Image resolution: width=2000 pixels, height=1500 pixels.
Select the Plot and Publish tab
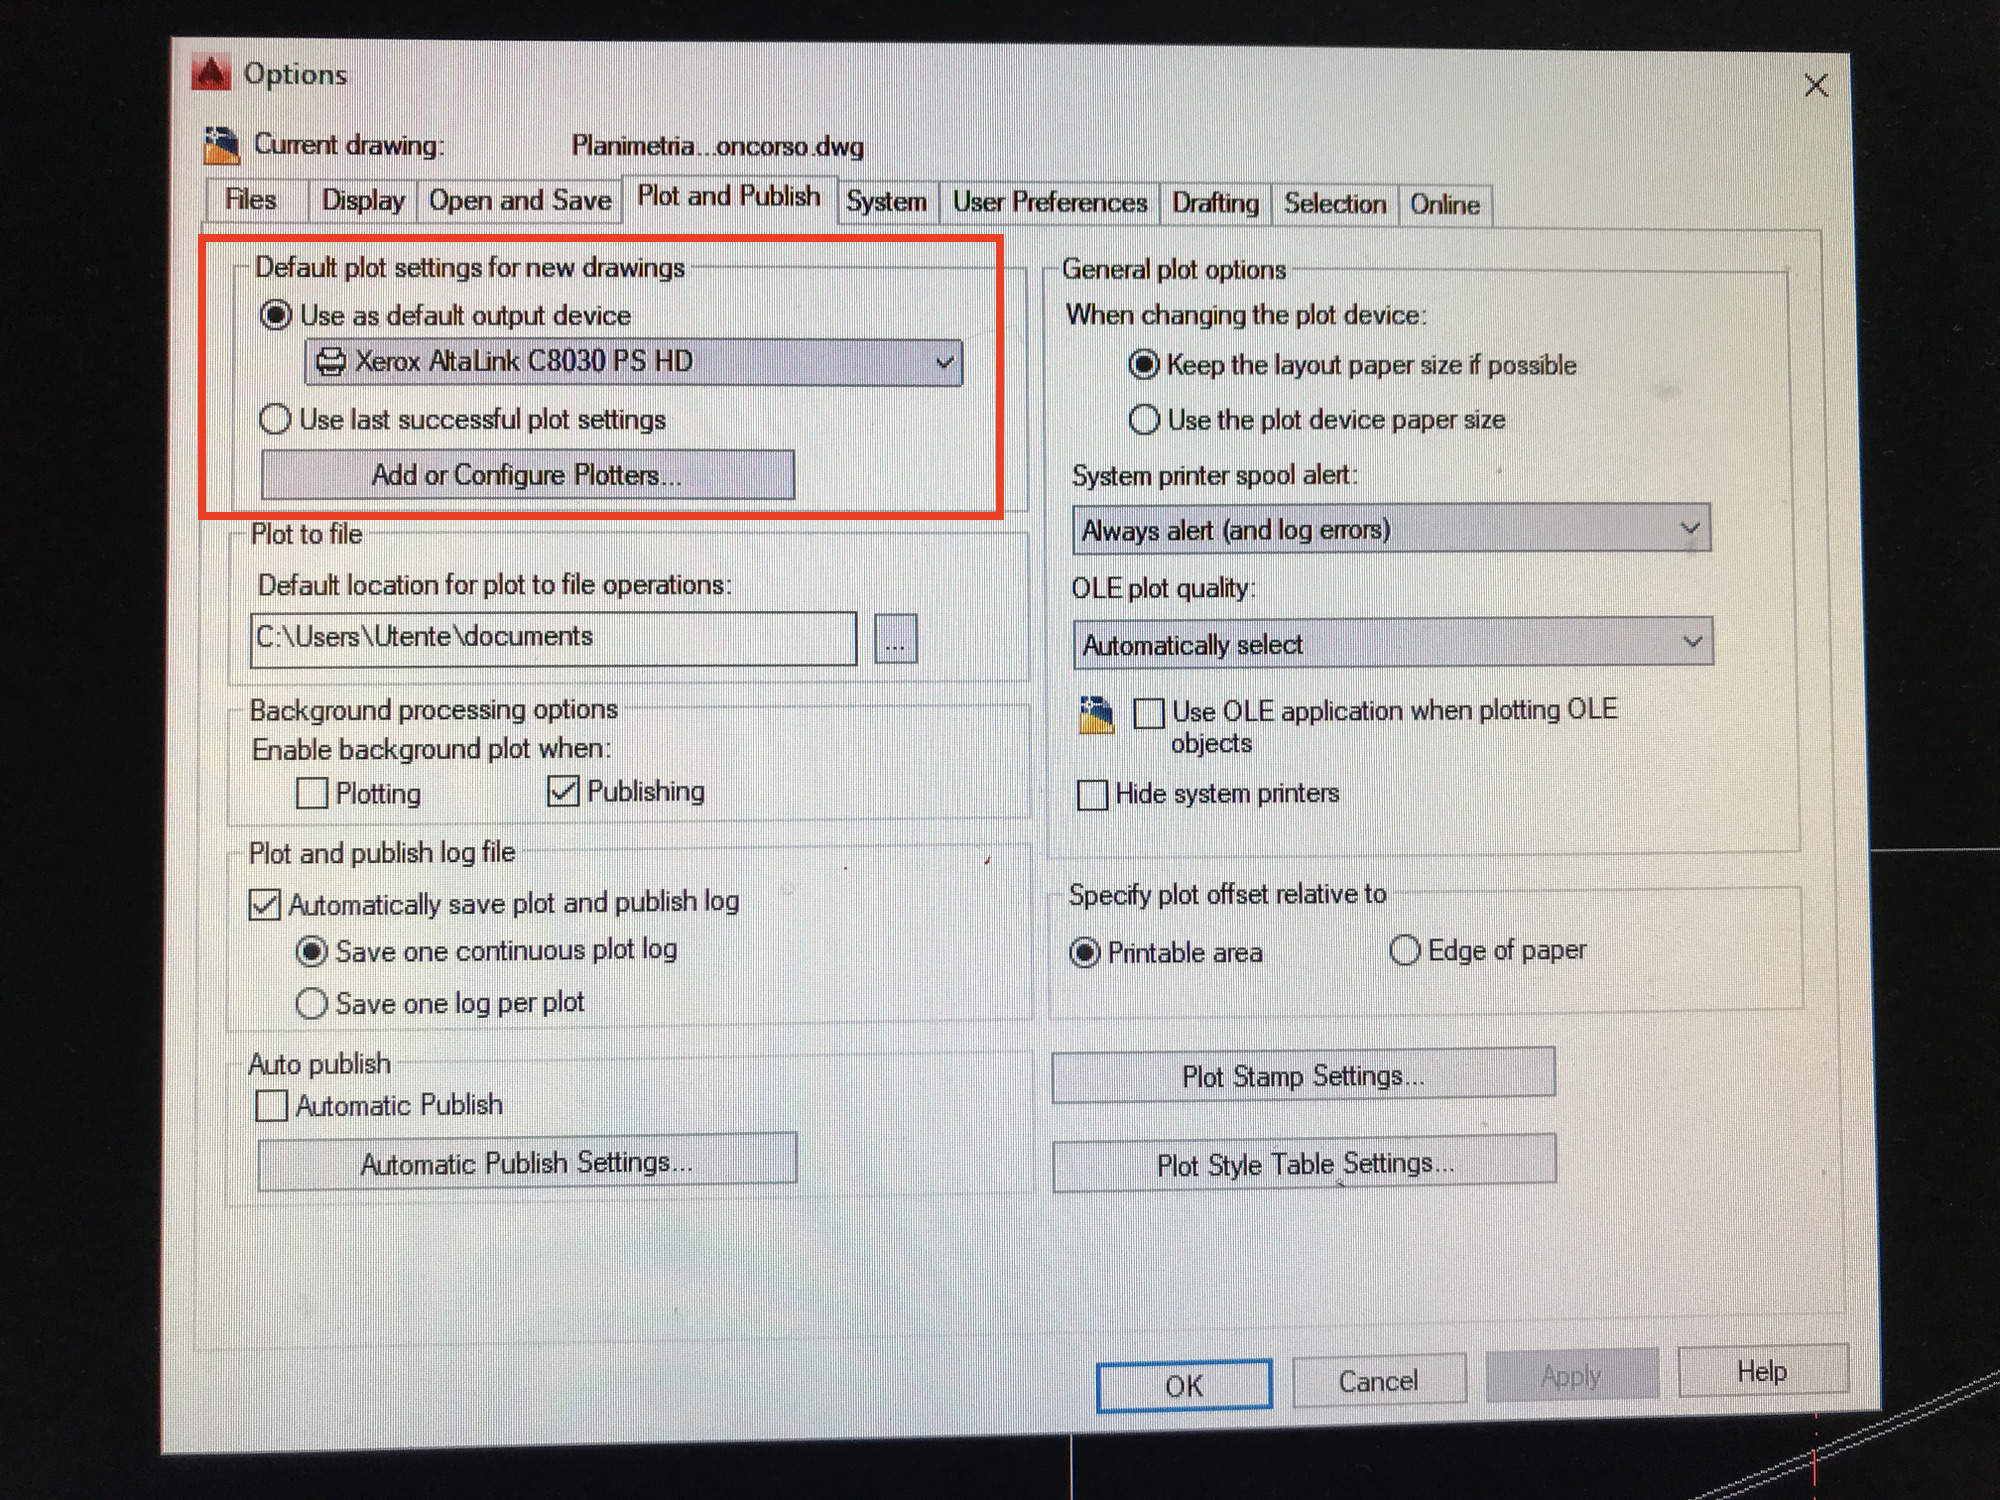[729, 196]
